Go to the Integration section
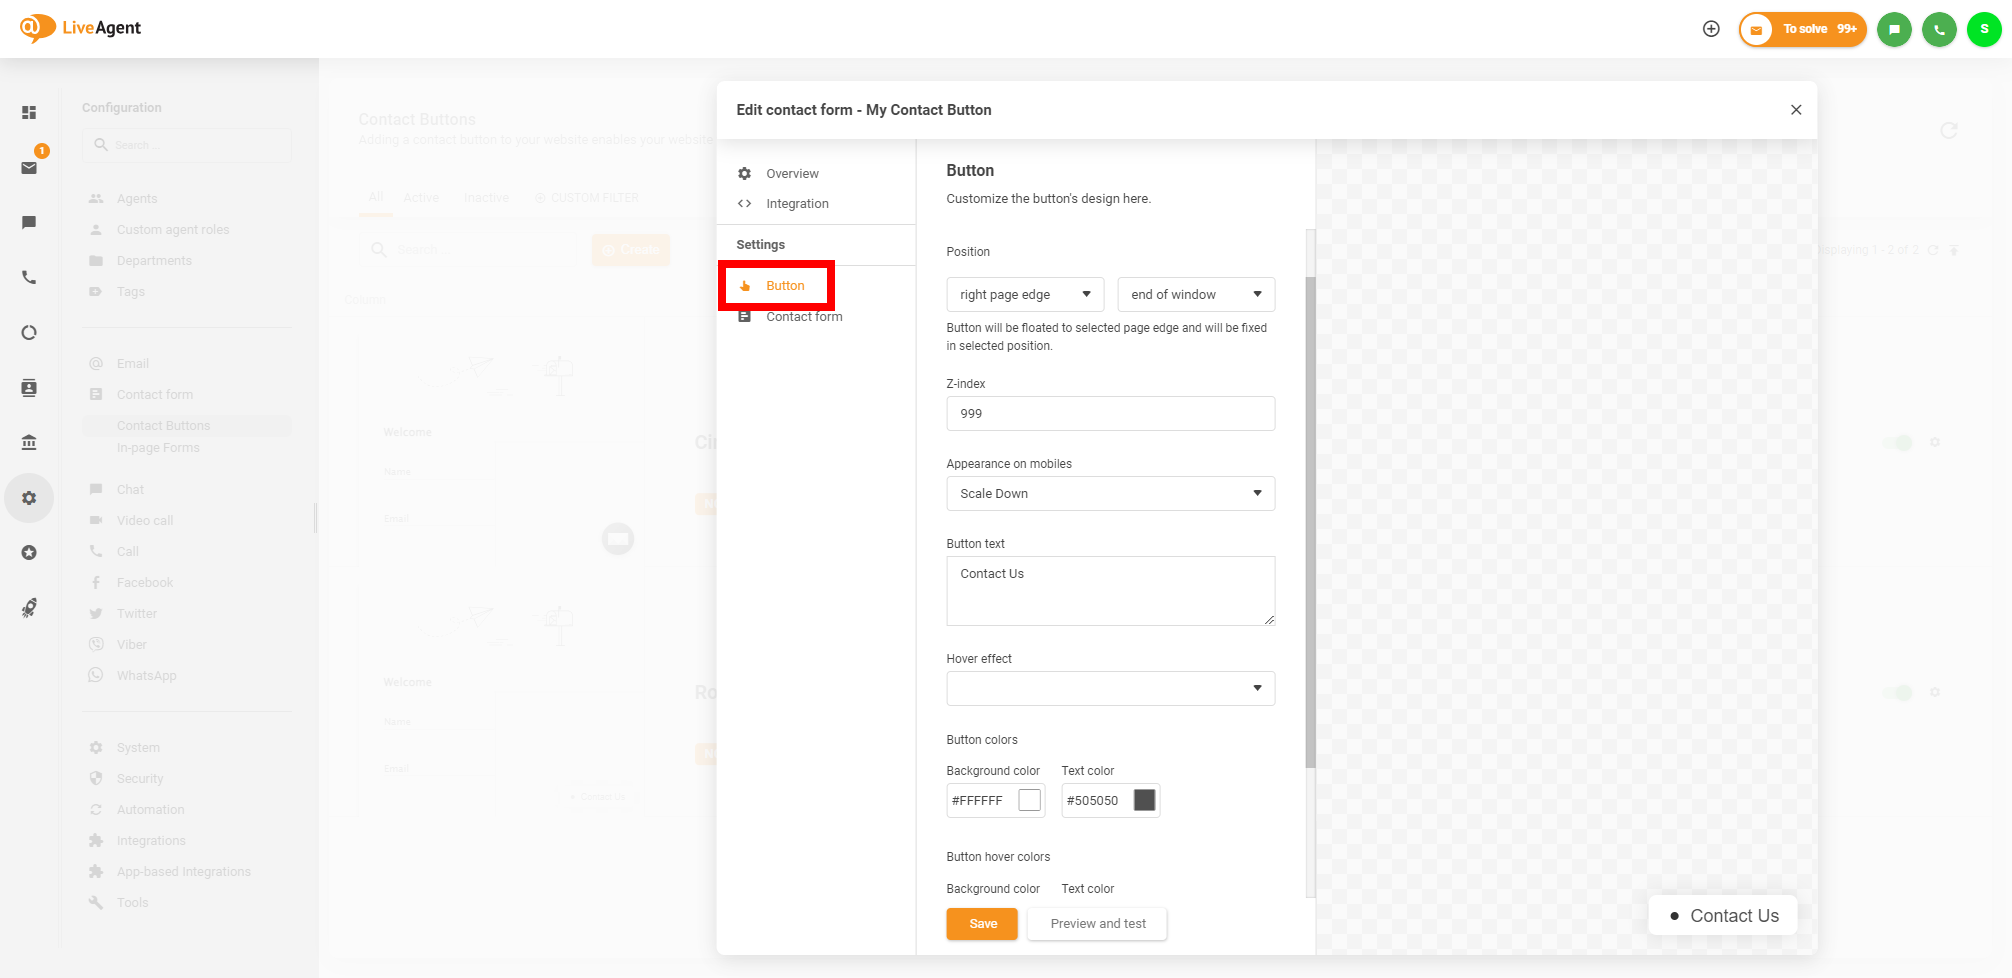 (796, 204)
